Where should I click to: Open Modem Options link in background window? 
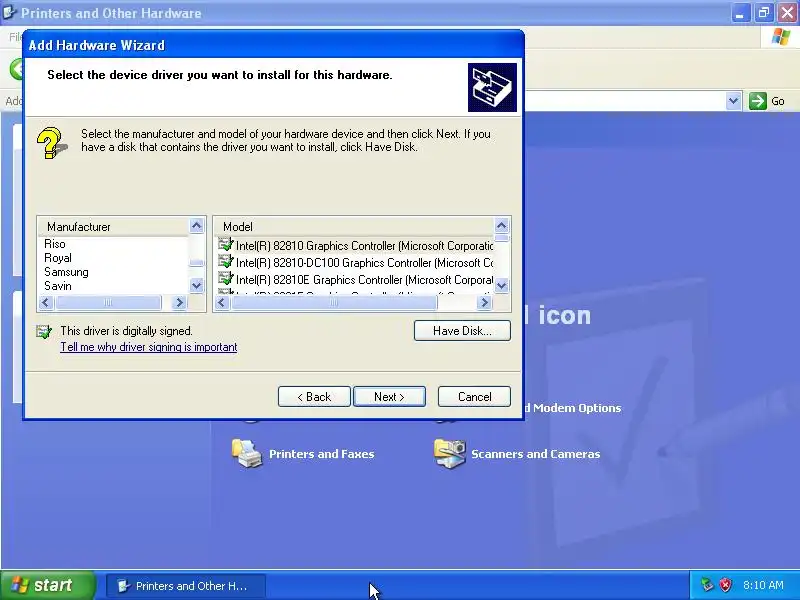tap(573, 408)
